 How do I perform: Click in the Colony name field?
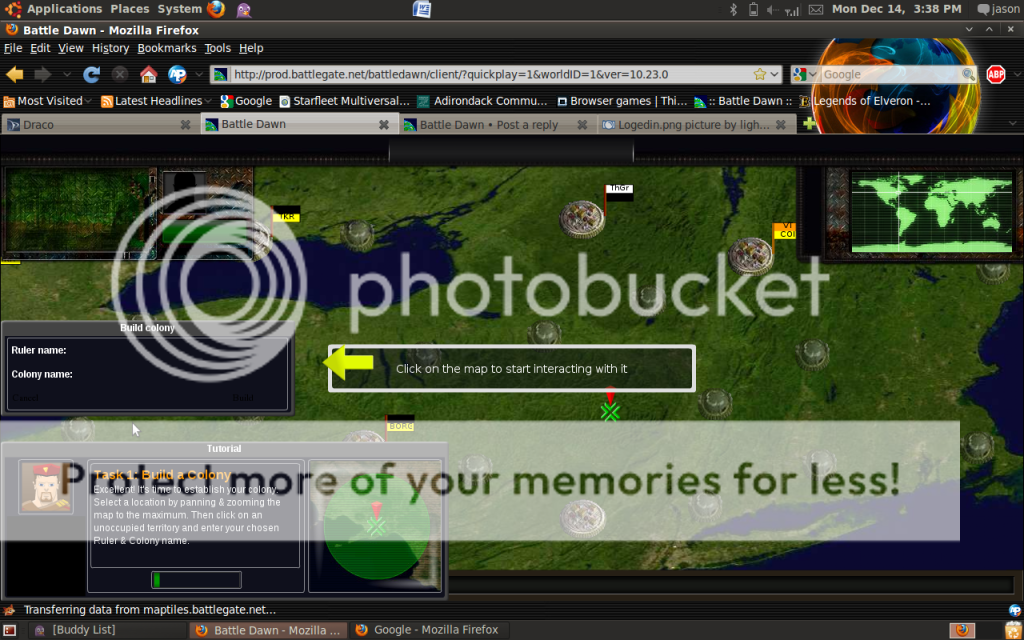(x=180, y=374)
